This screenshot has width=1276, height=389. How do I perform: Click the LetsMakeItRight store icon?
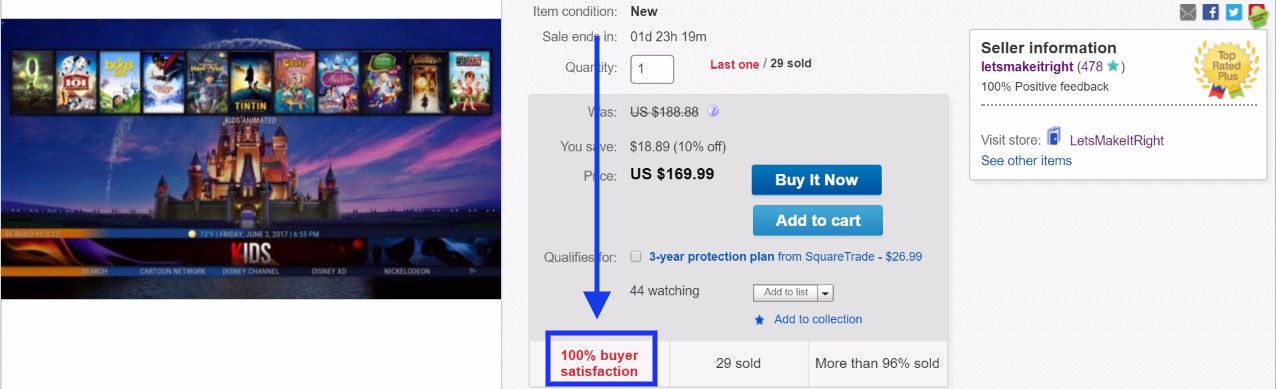click(x=1053, y=137)
